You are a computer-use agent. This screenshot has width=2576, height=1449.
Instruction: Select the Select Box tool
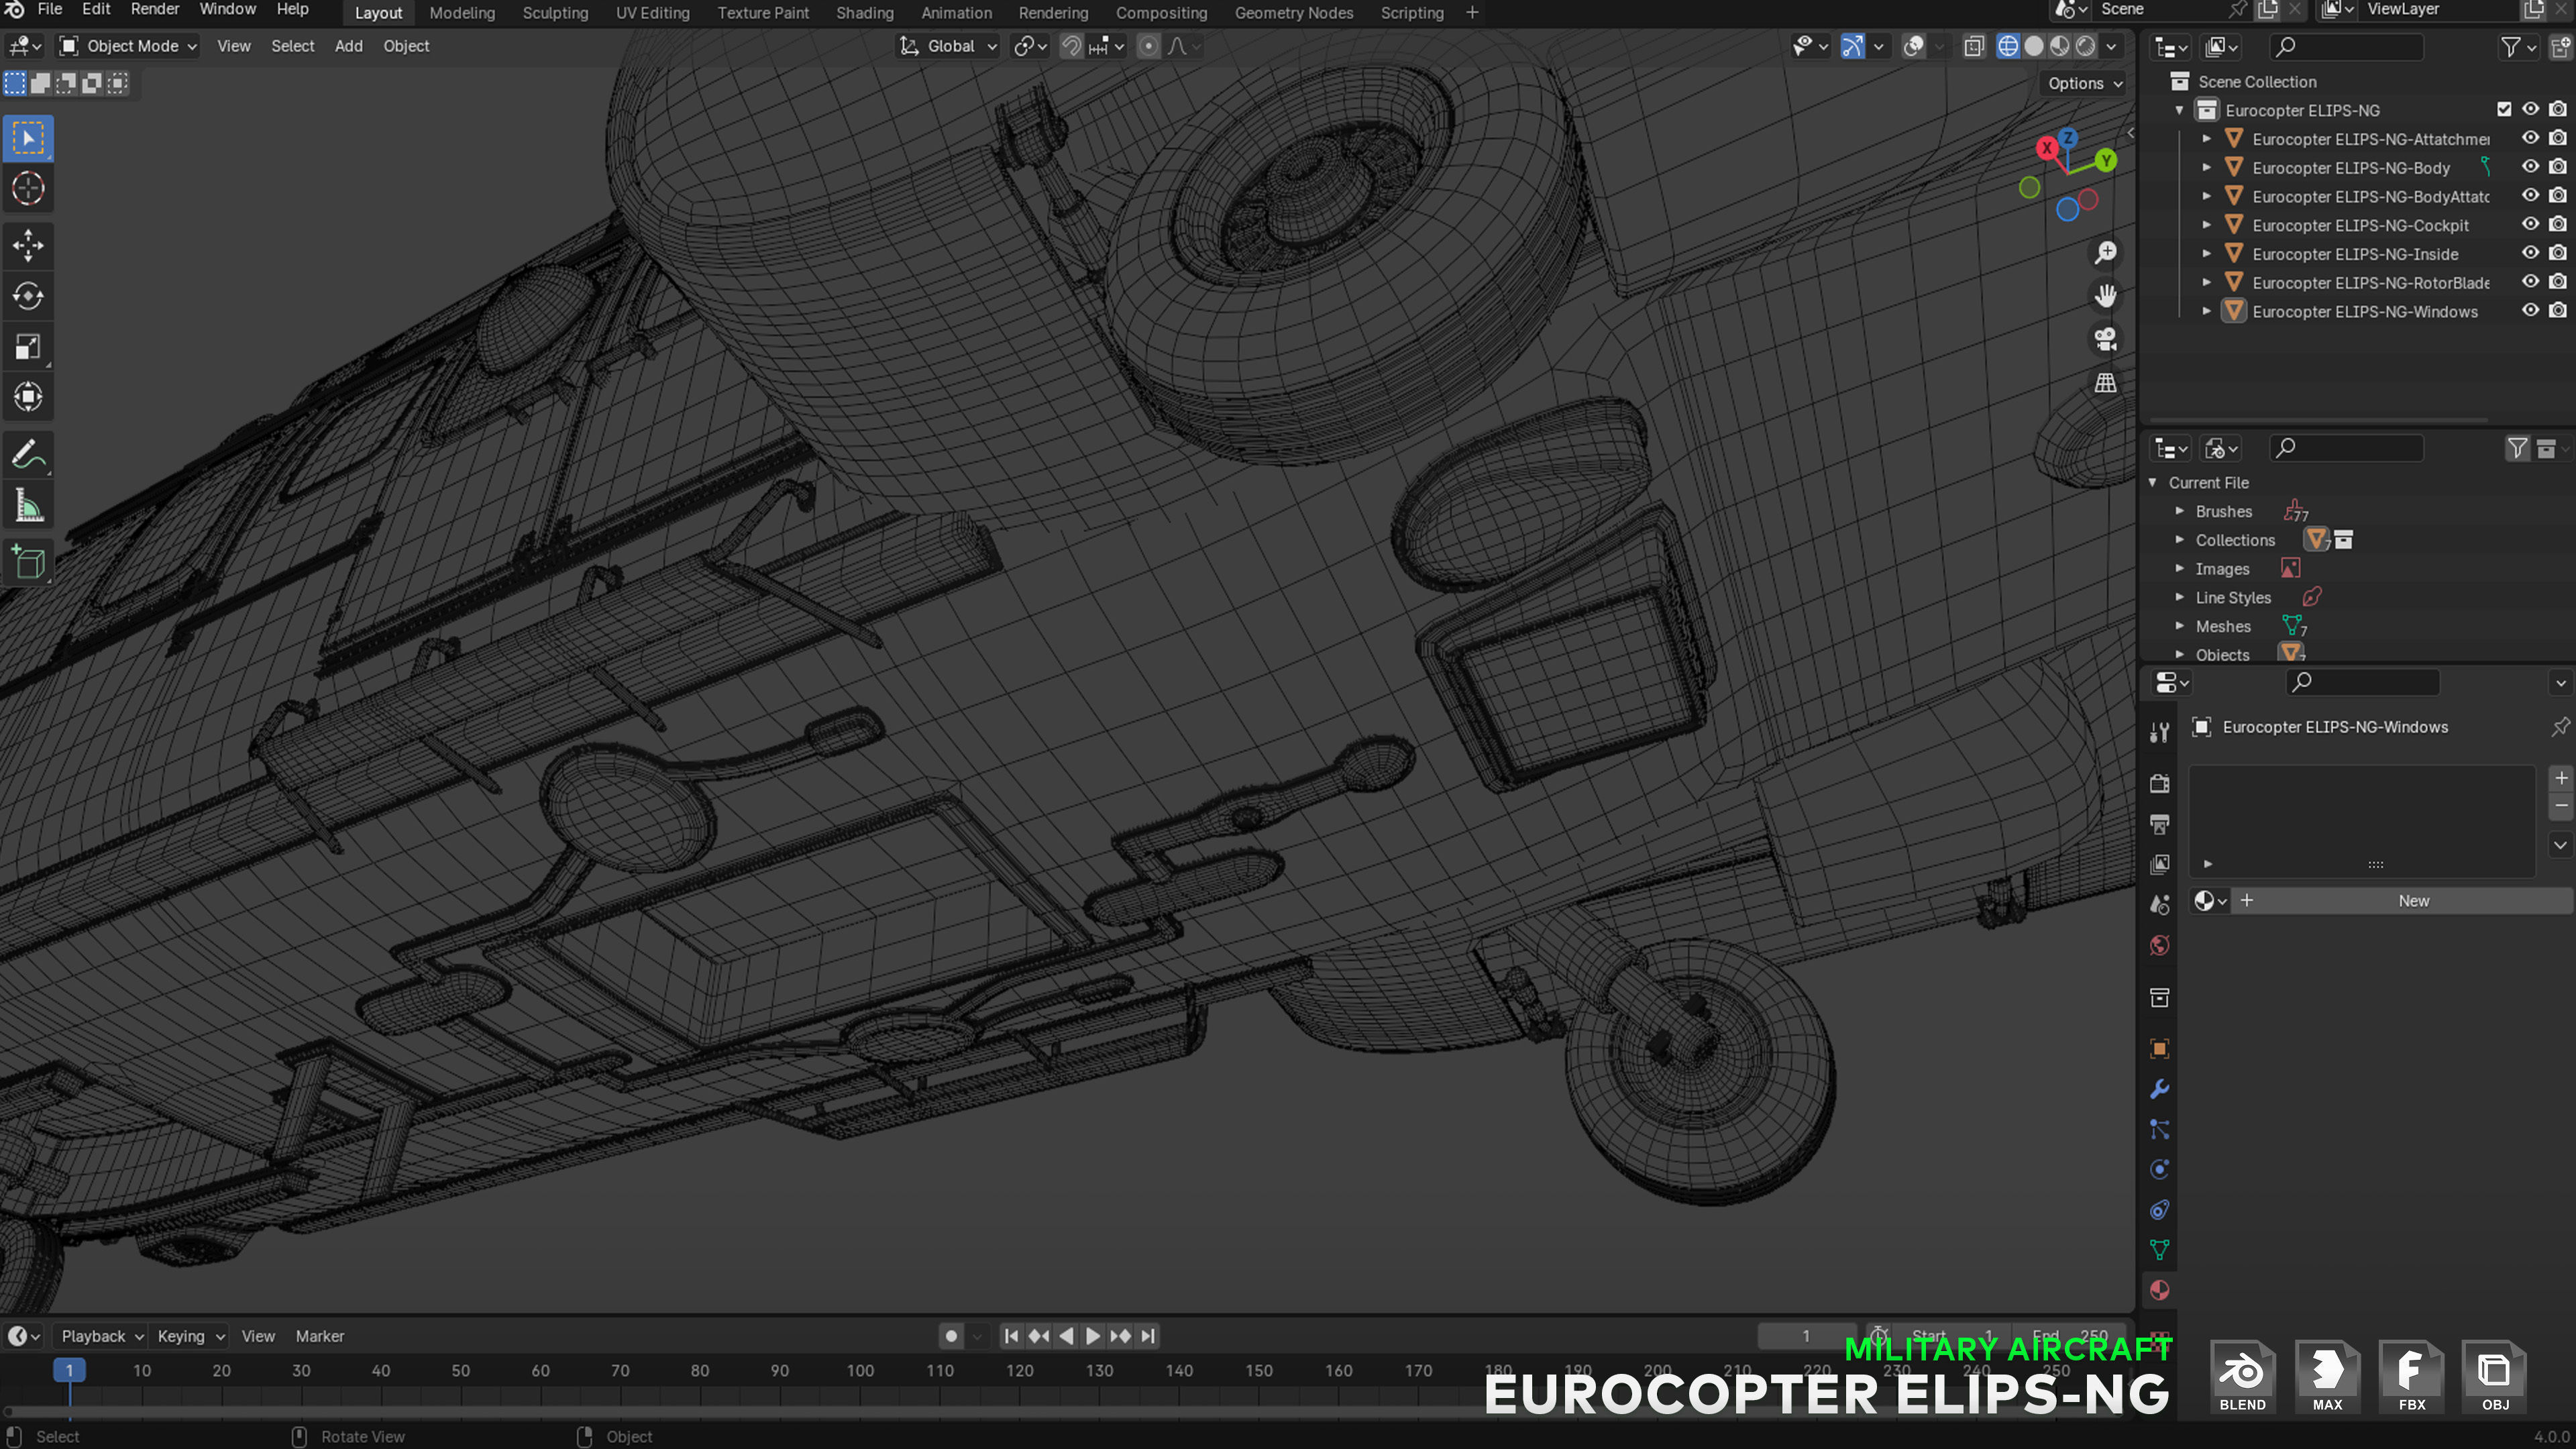tap(28, 138)
